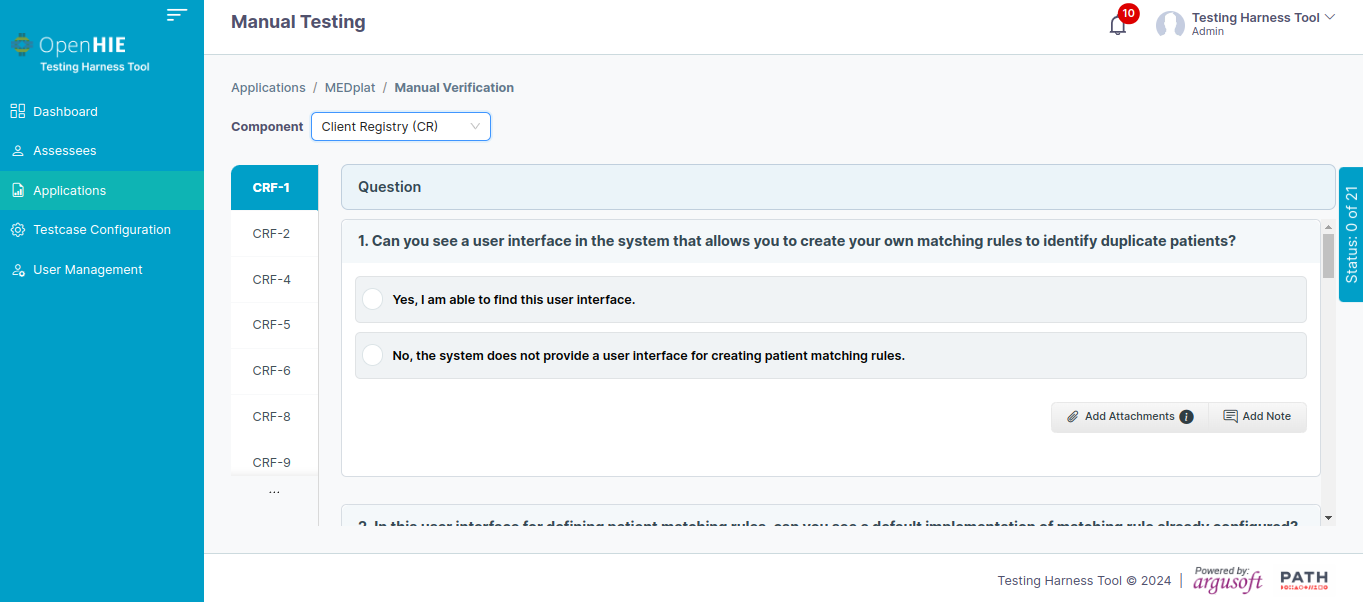Switch to the CRF-6 tab
1363x602 pixels.
pyautogui.click(x=274, y=371)
